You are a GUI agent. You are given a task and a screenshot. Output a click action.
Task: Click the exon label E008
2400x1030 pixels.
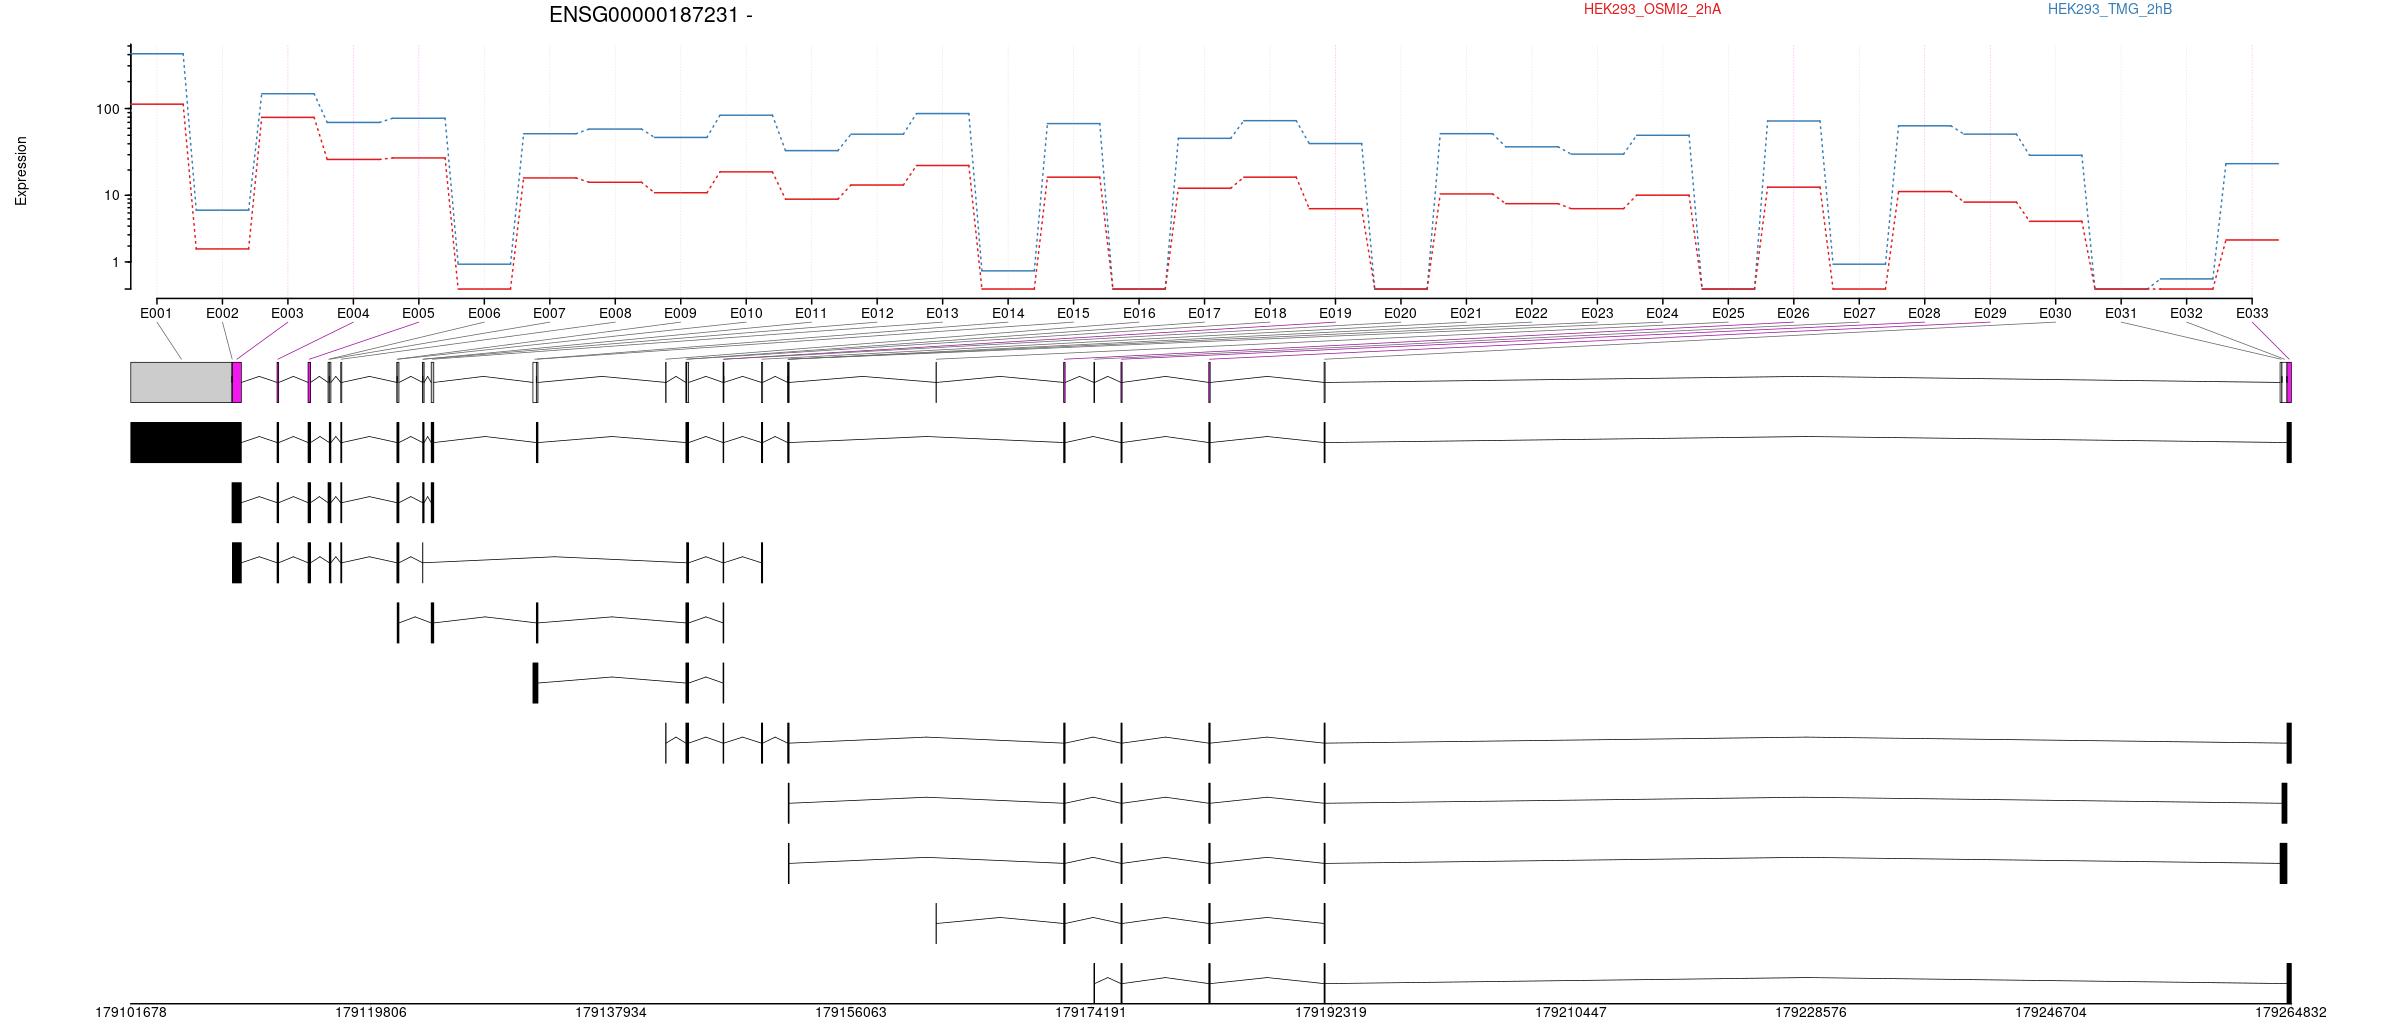click(x=615, y=313)
